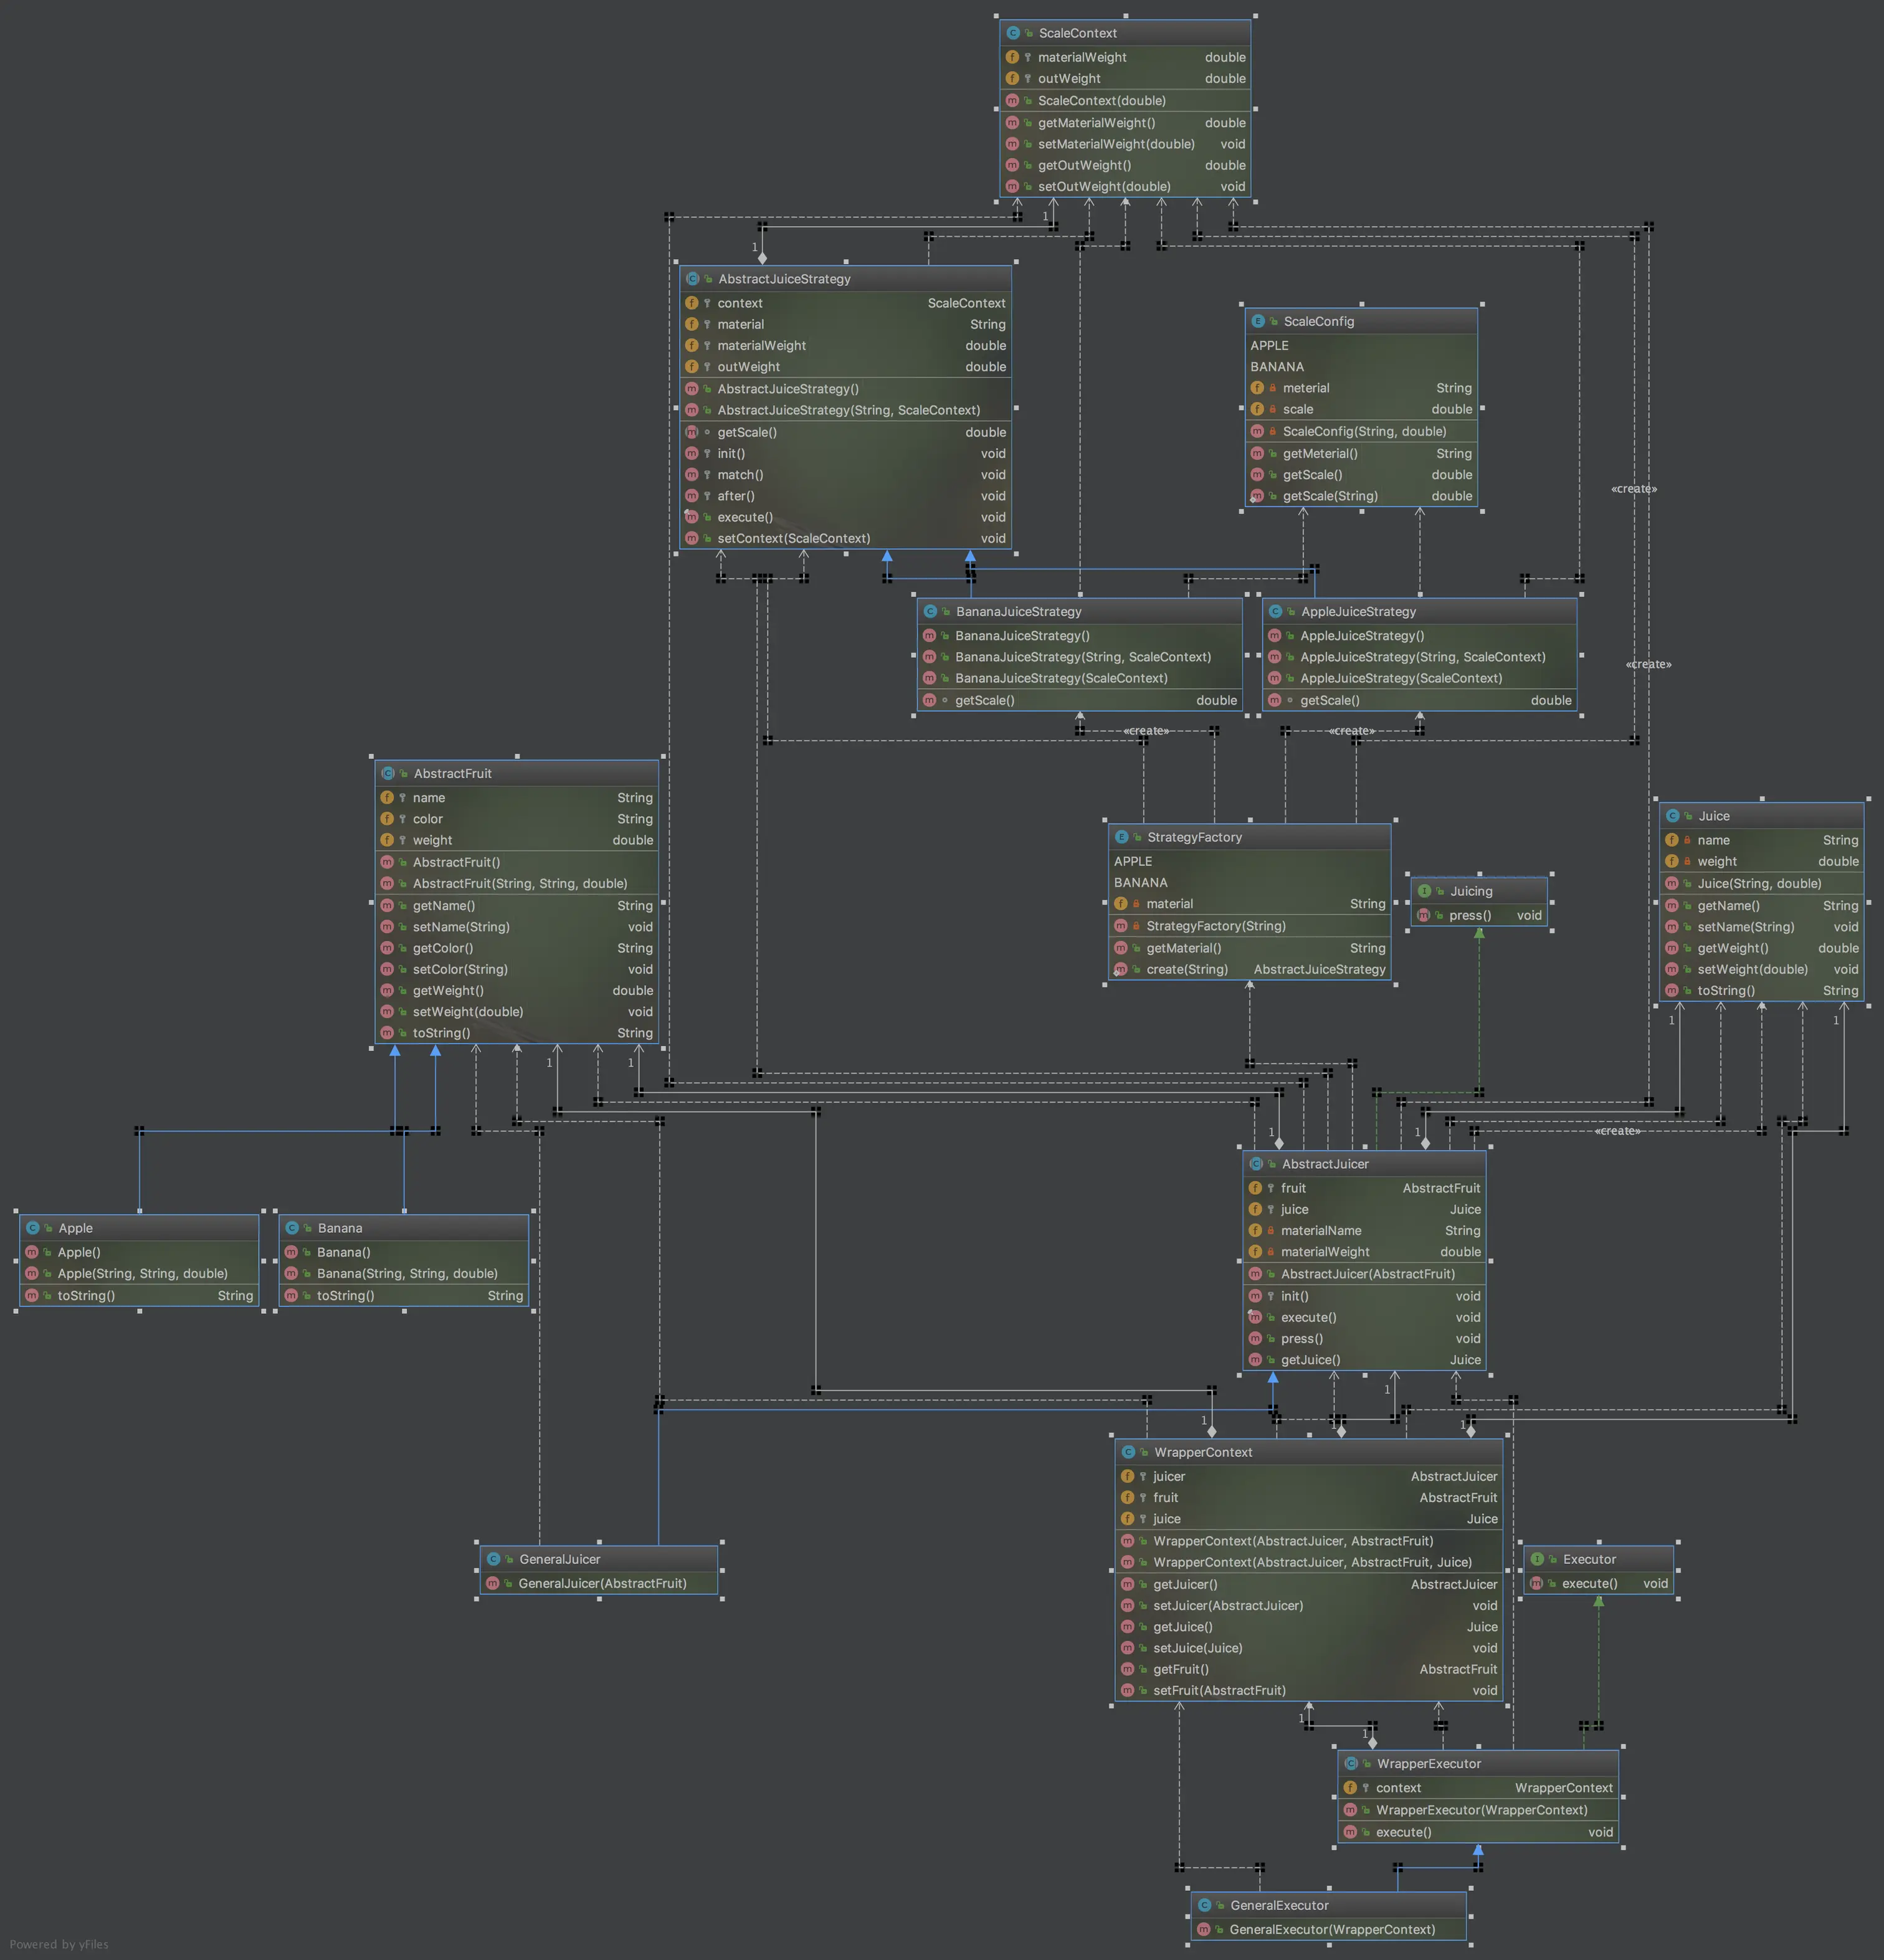The width and height of the screenshot is (1884, 1960).
Task: Click the Executor interface icon
Action: (x=1537, y=1559)
